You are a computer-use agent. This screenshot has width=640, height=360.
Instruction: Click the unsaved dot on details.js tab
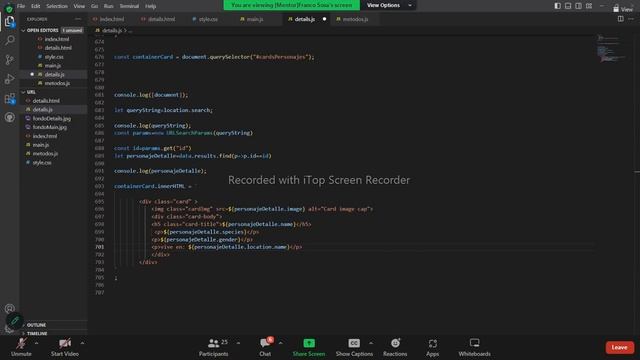pos(324,19)
